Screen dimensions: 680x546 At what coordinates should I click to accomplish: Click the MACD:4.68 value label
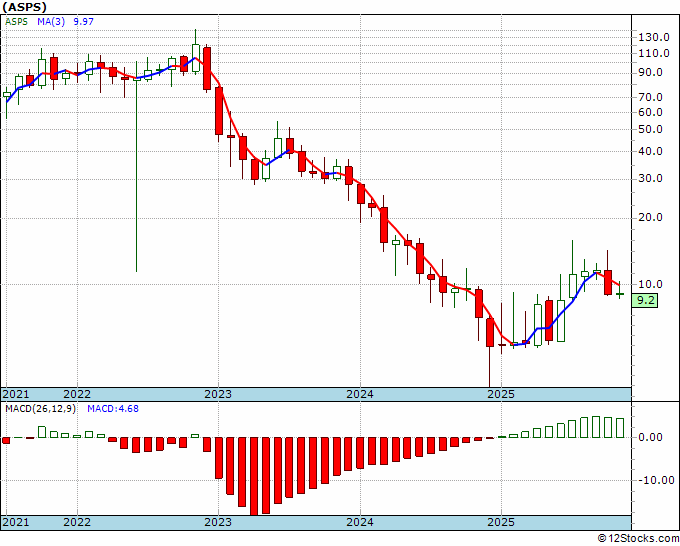[x=113, y=409]
